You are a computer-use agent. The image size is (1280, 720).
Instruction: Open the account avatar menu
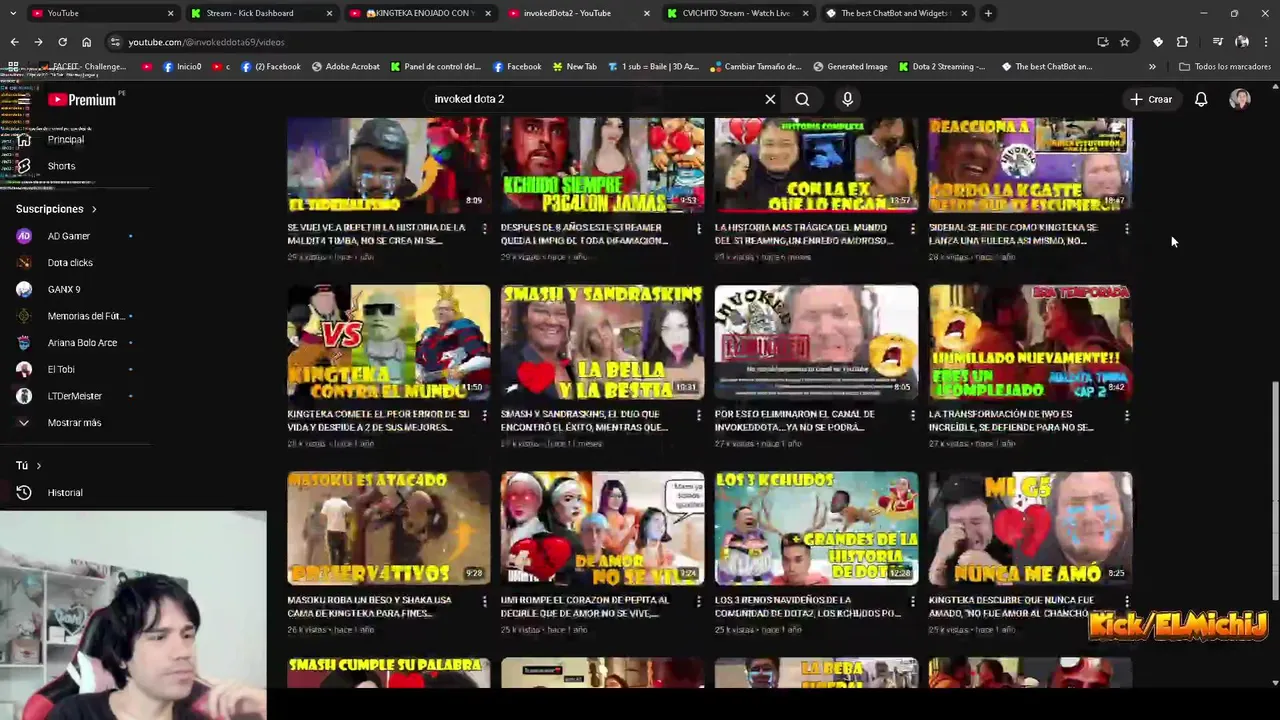[x=1240, y=99]
